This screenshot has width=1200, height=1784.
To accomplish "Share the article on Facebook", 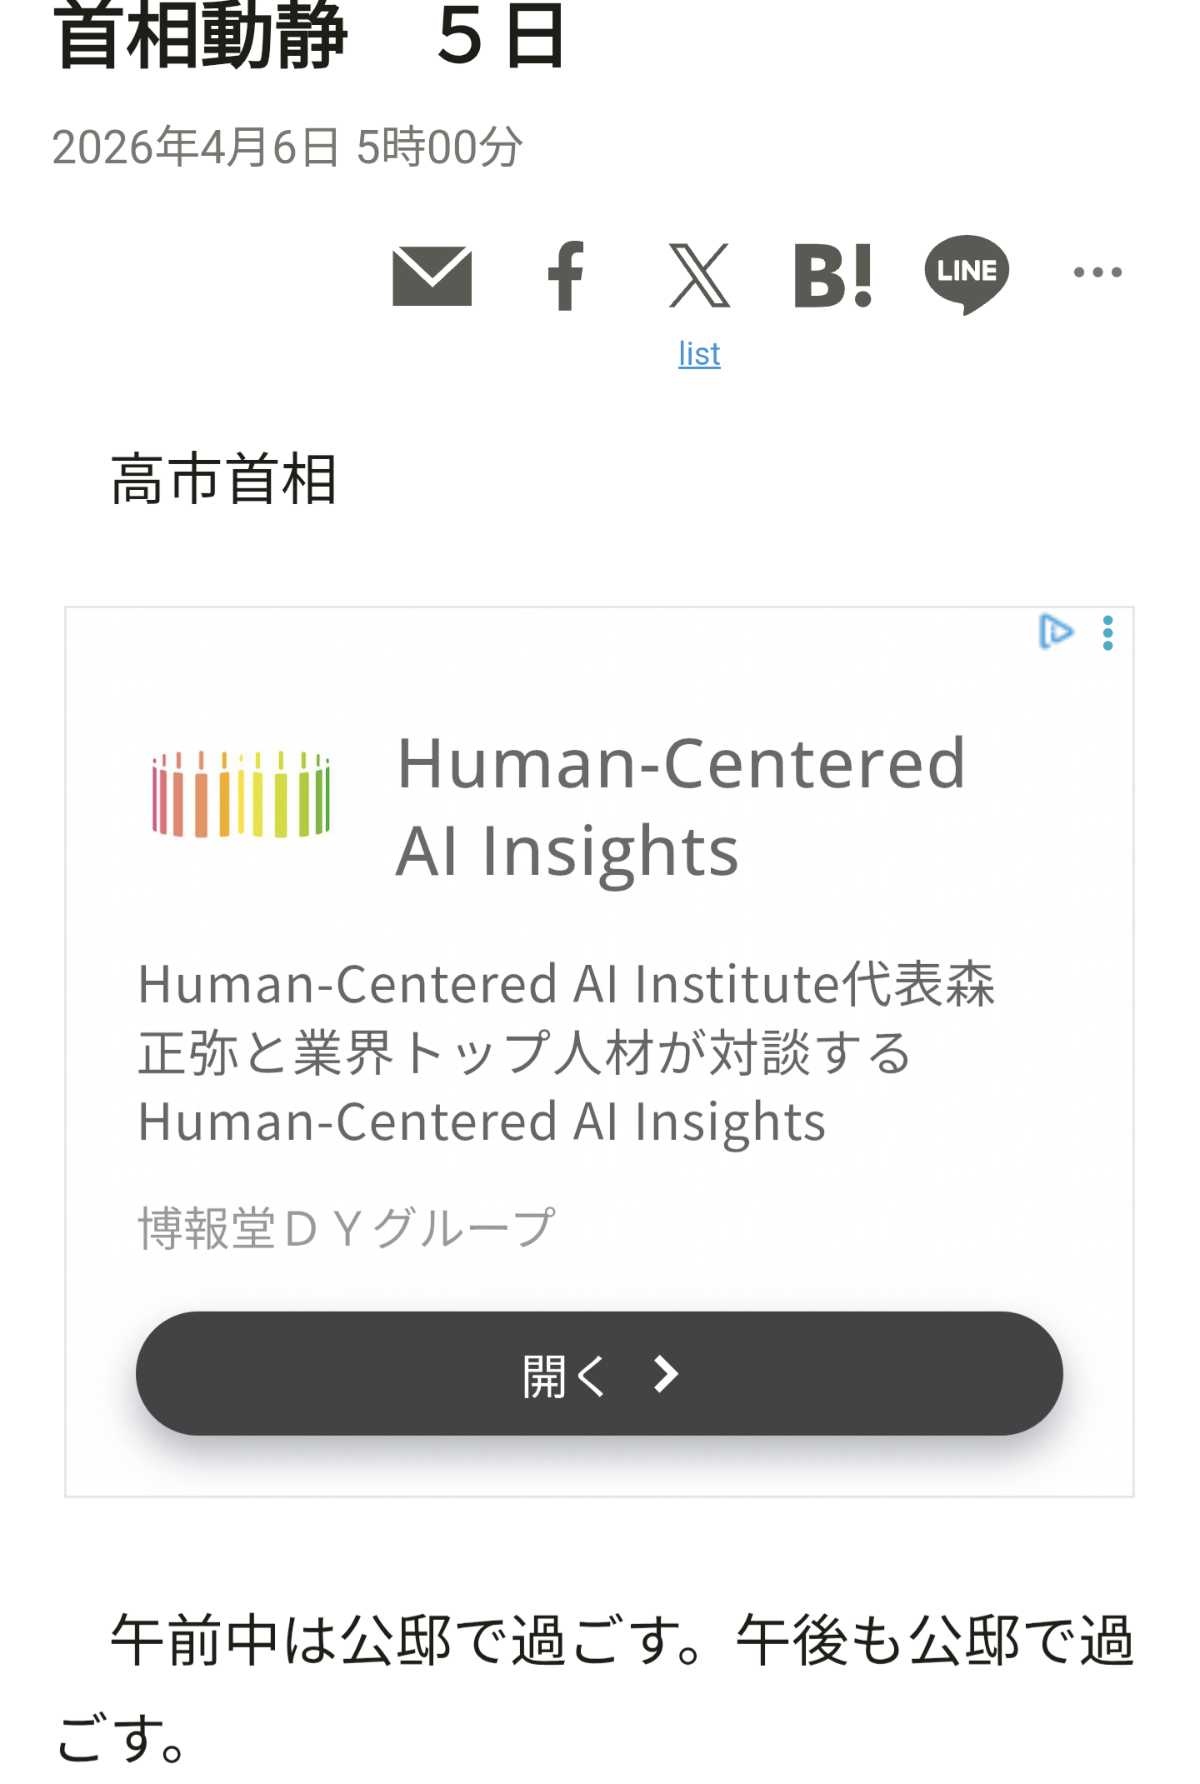I will click(566, 275).
